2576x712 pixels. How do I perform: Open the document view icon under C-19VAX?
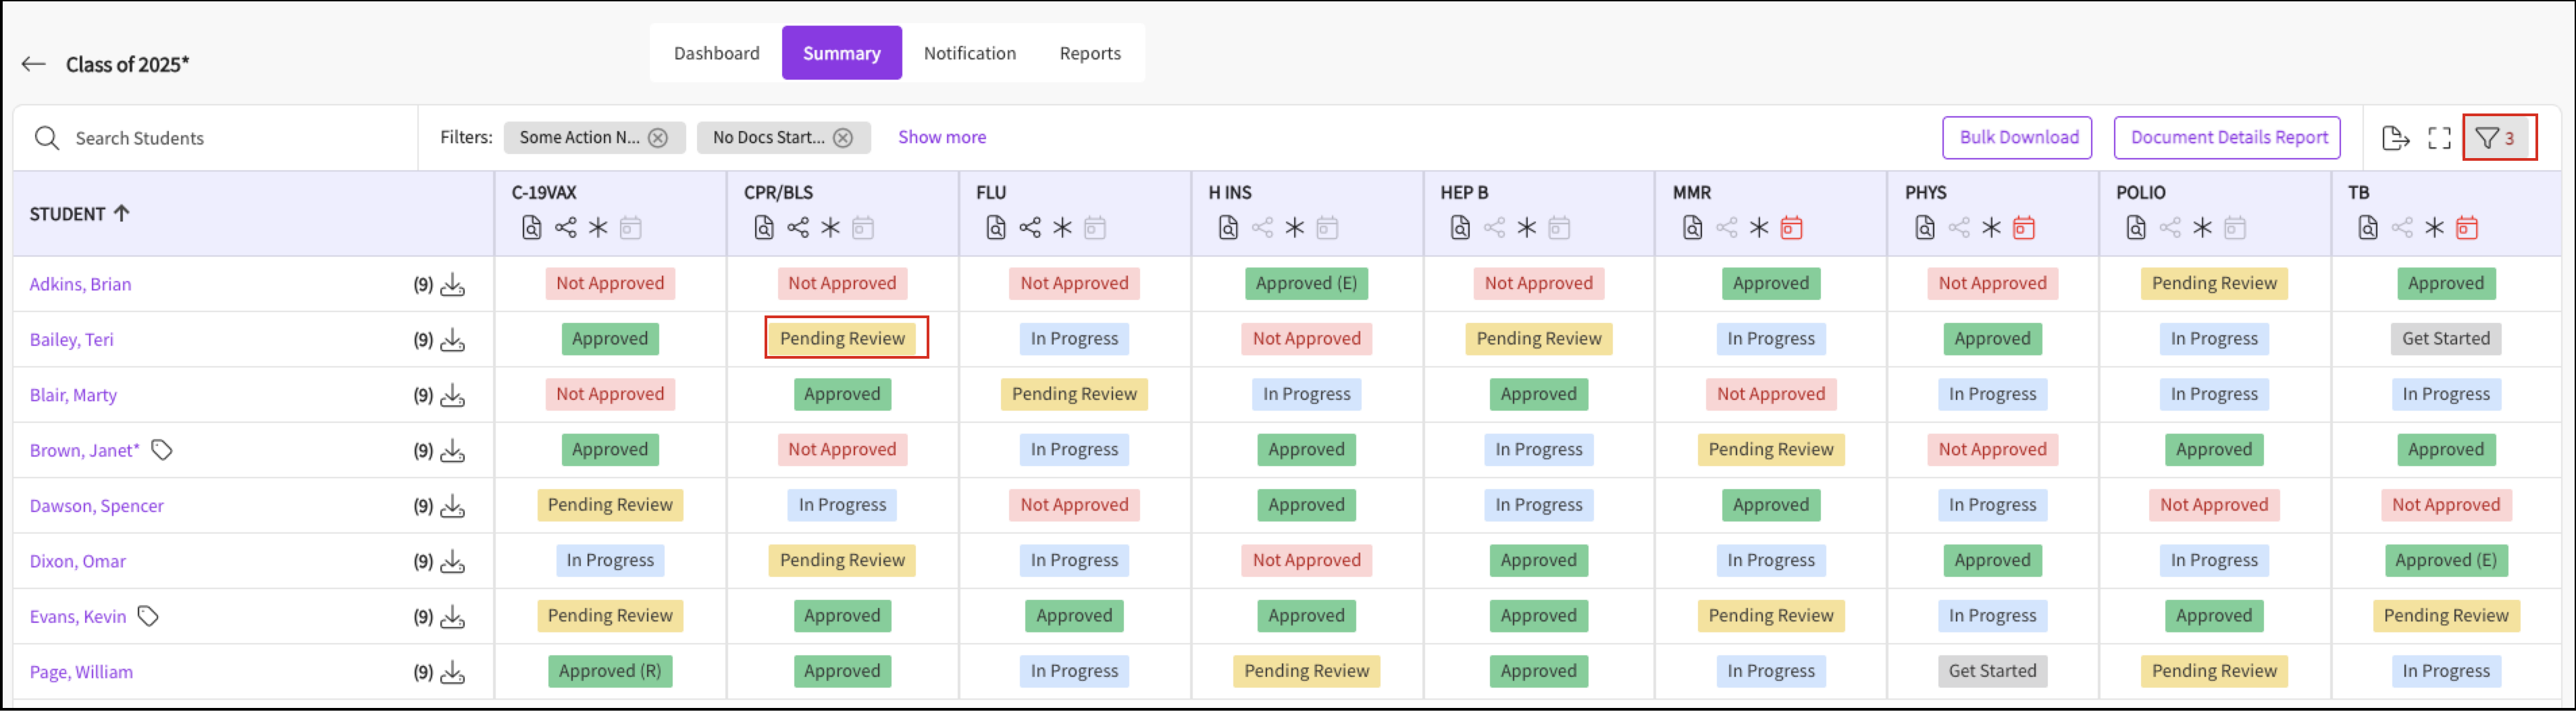pyautogui.click(x=532, y=228)
